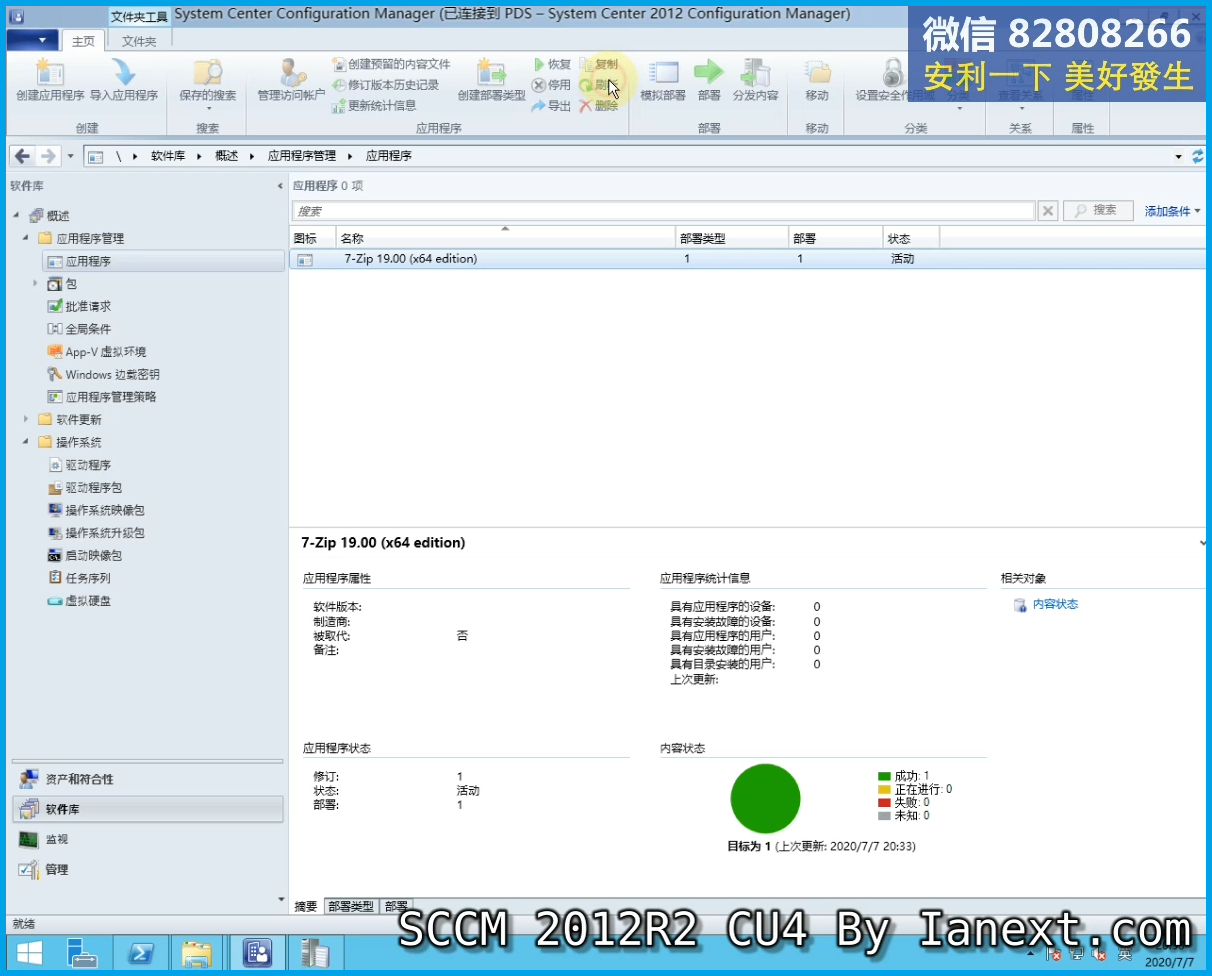Open 修订版本历史记录 from the ribbon
Image resolution: width=1212 pixels, height=976 pixels.
[386, 85]
